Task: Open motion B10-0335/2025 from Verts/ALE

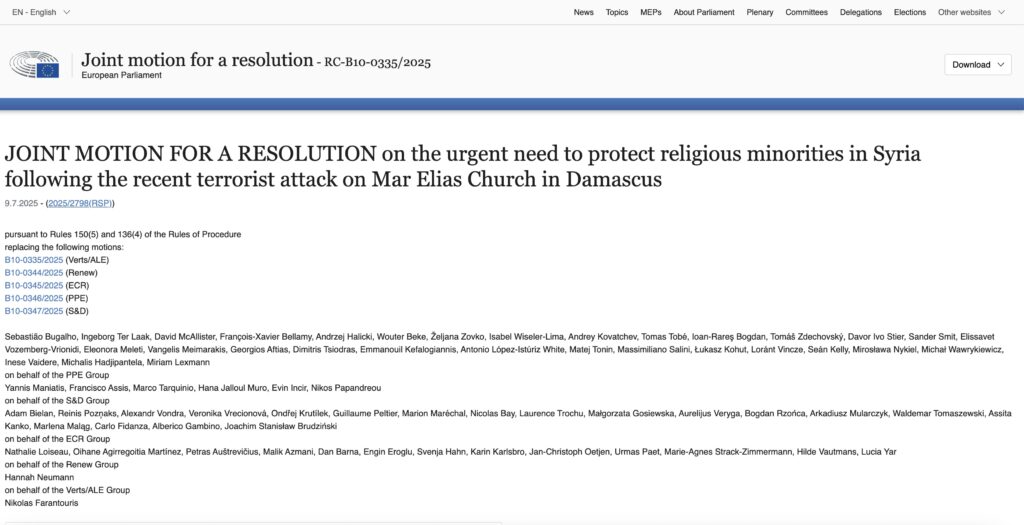Action: [33, 260]
